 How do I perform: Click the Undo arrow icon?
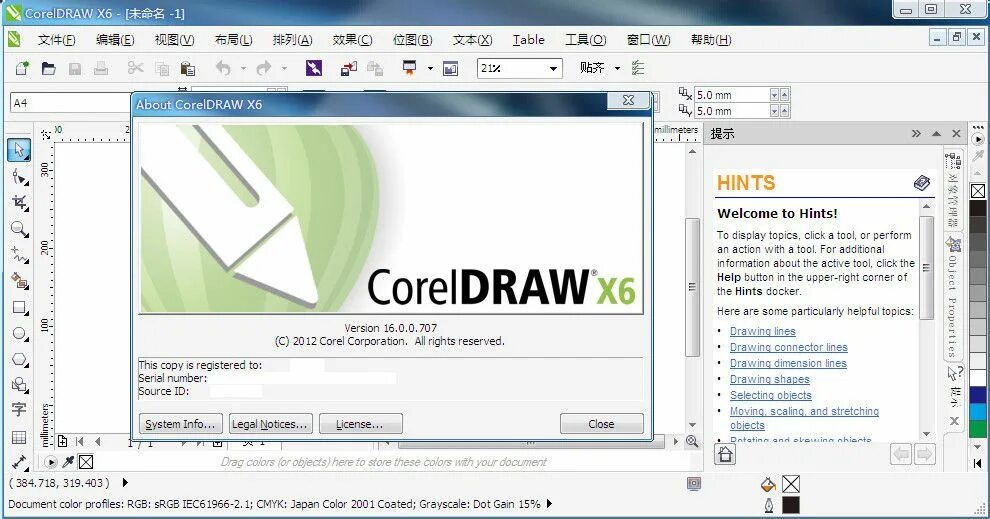(223, 68)
